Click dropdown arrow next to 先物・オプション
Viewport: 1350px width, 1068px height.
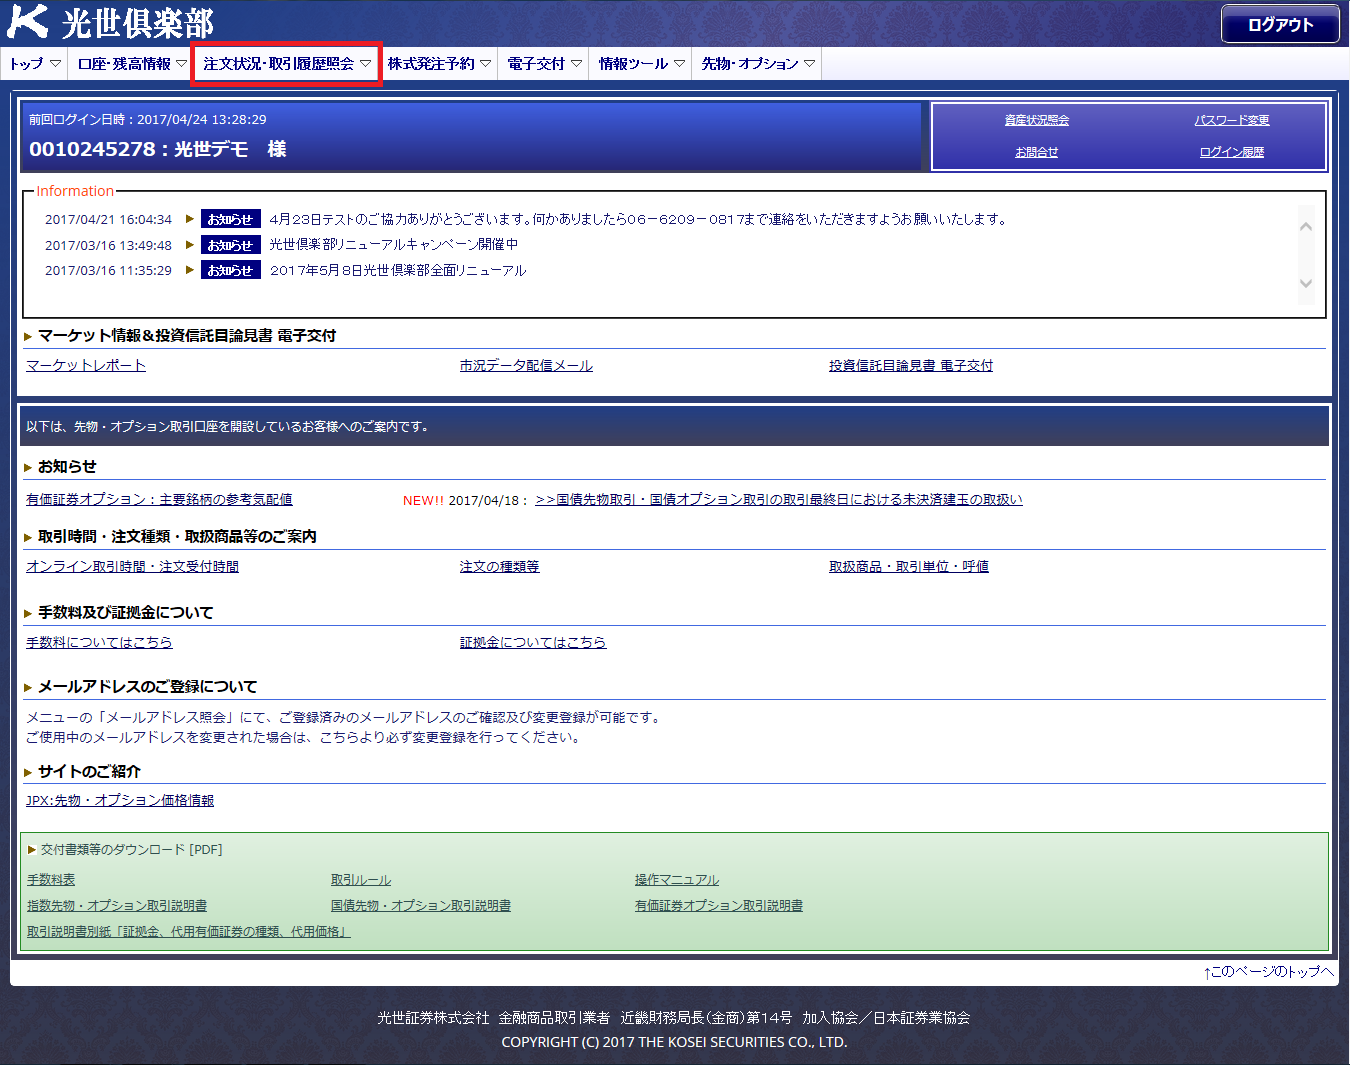(x=809, y=63)
